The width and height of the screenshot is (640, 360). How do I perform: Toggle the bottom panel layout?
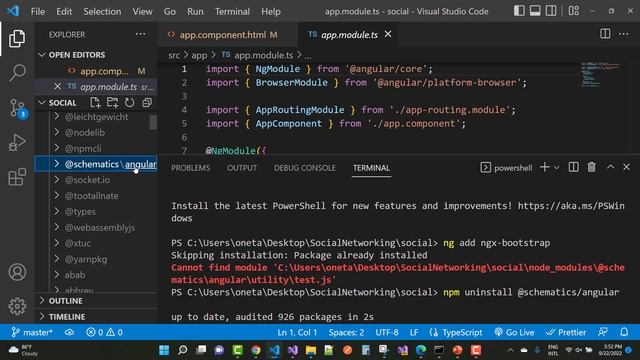[x=535, y=11]
